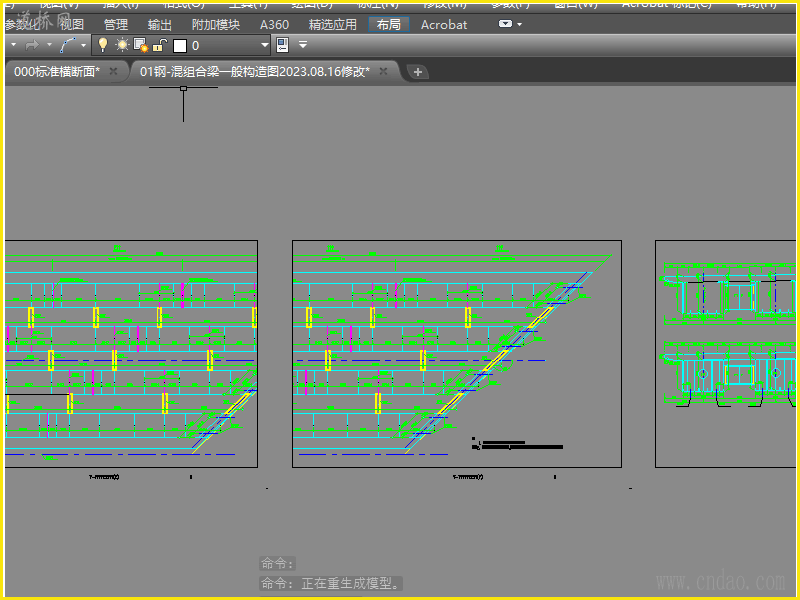Image resolution: width=800 pixels, height=600 pixels.
Task: Toggle the layer on/off lightbulb icon
Action: [103, 45]
